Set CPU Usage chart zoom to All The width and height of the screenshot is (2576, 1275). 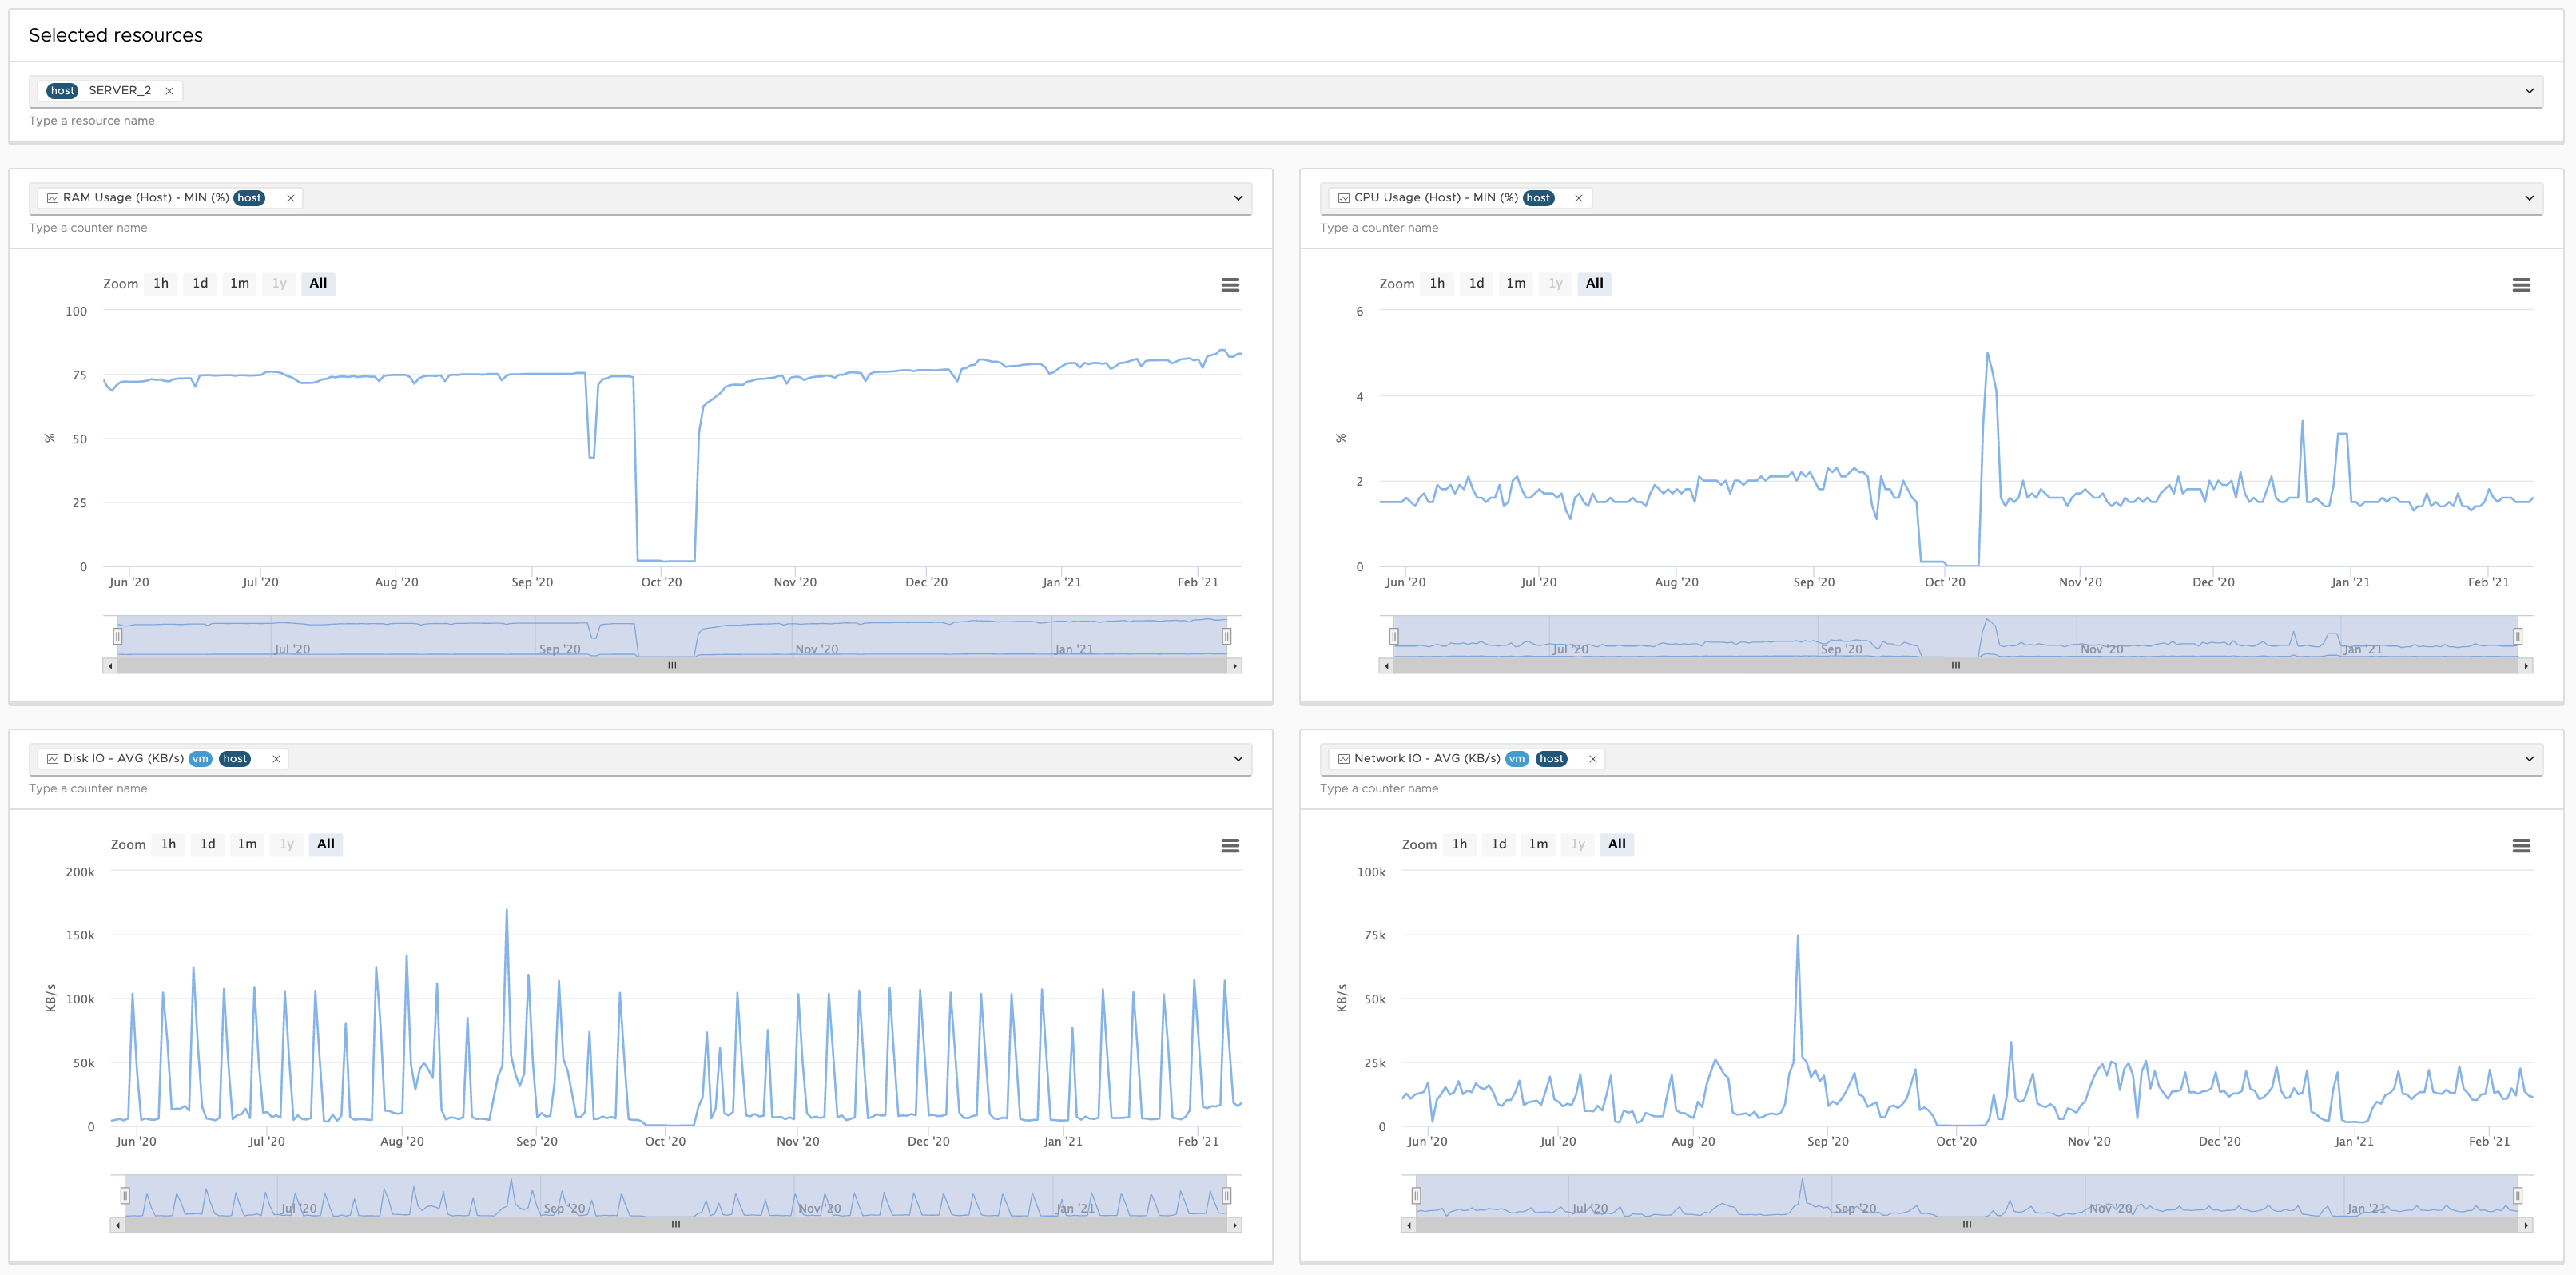click(1594, 284)
